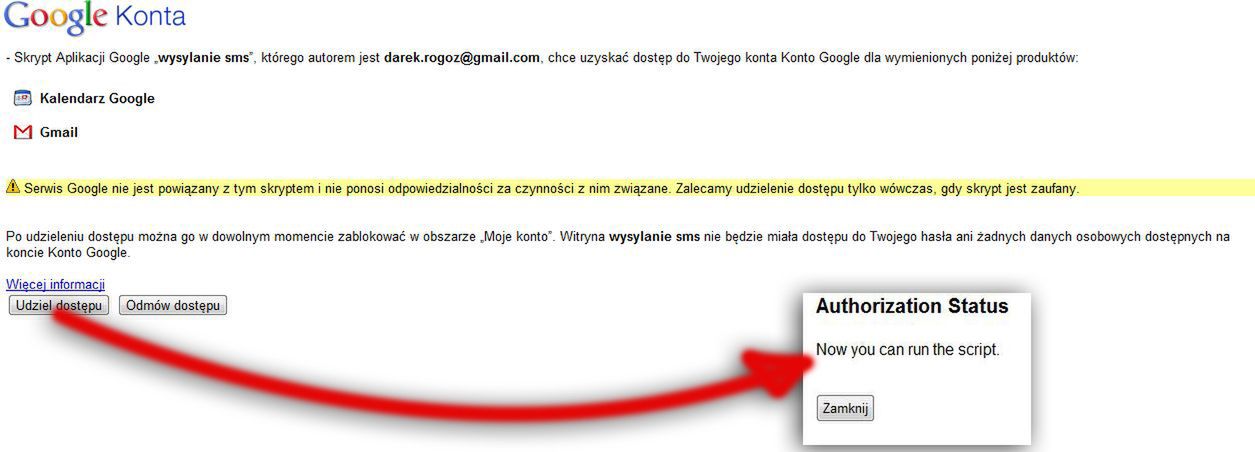Click the Kalendarz Google product label
The height and width of the screenshot is (452, 1255).
click(x=97, y=98)
